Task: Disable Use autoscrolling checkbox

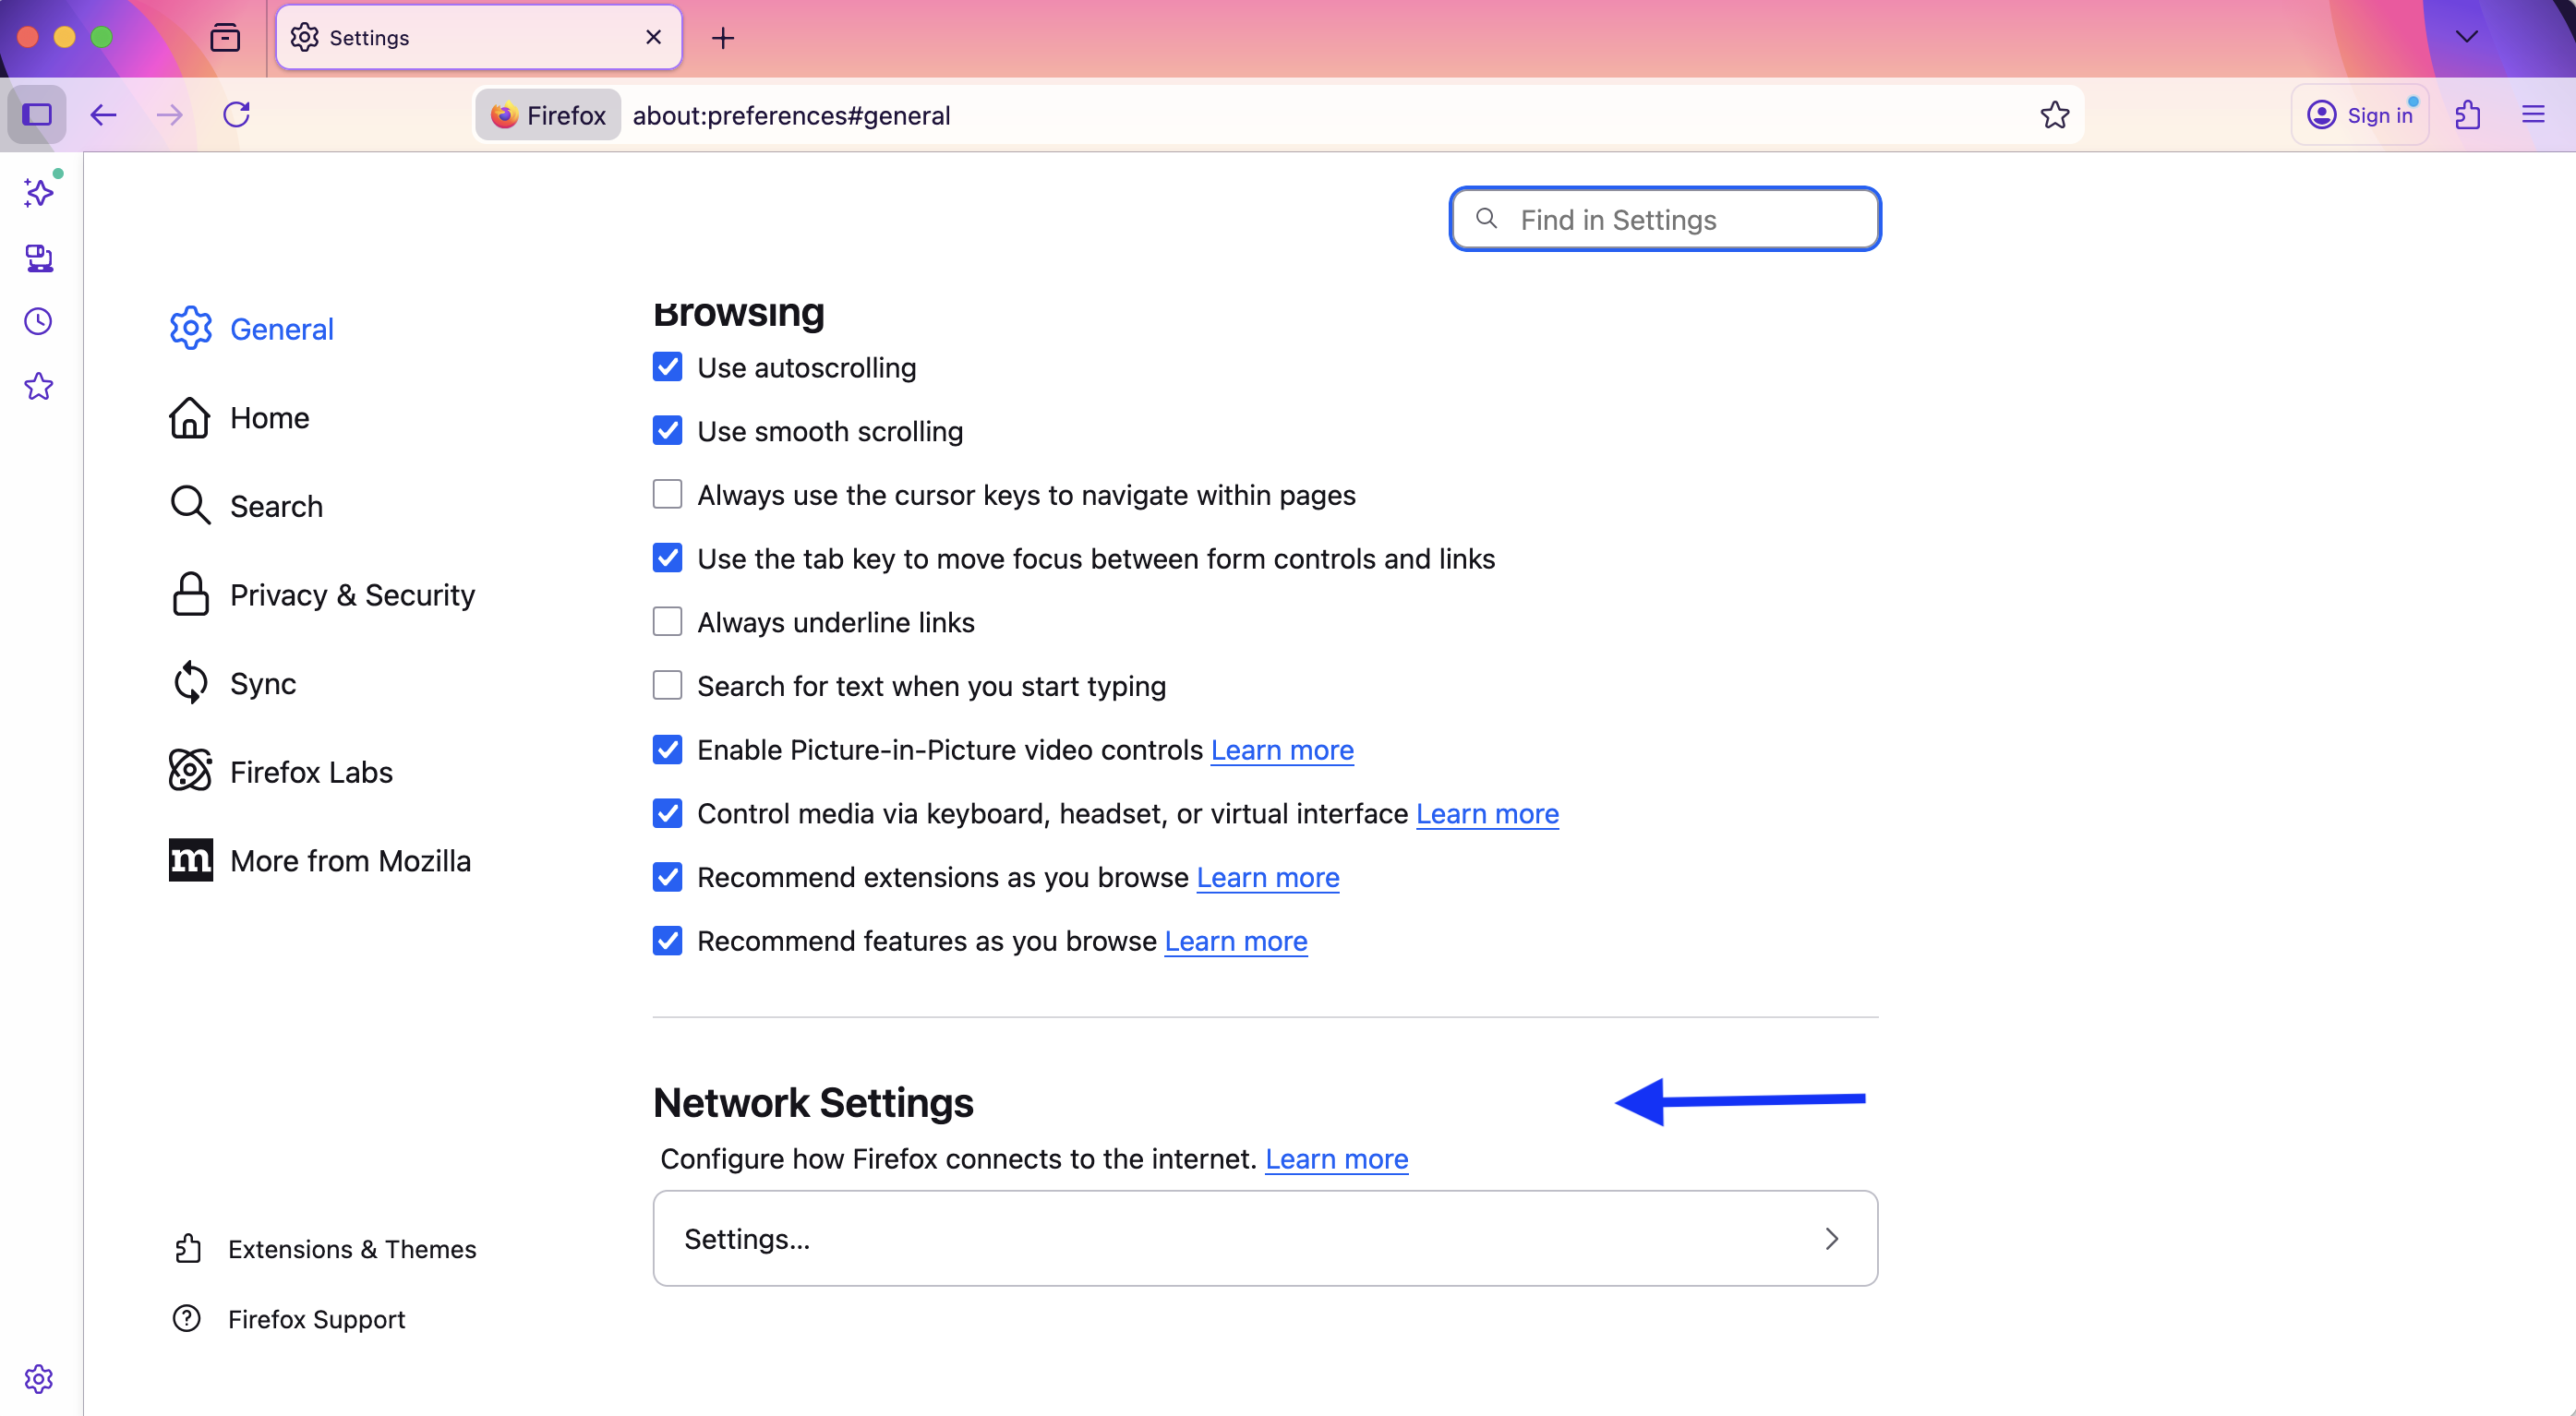Action: [667, 367]
